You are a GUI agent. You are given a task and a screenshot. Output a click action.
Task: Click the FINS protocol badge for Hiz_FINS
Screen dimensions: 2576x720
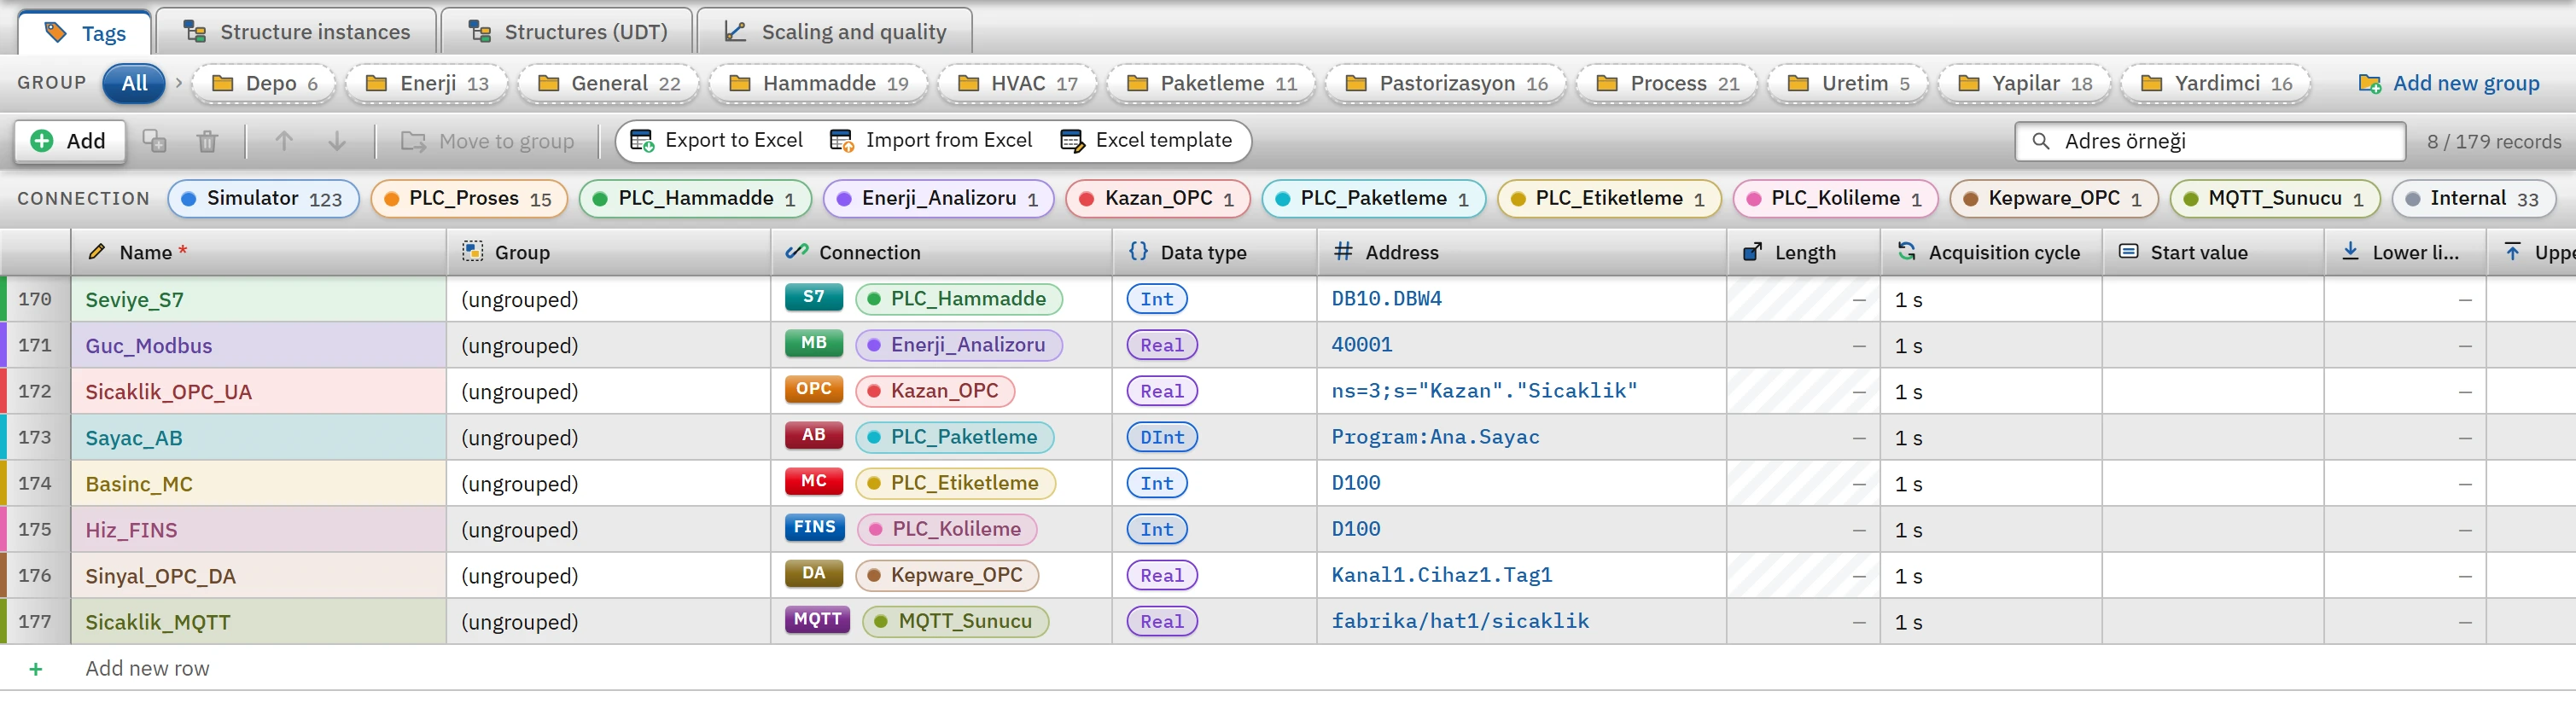click(x=815, y=527)
